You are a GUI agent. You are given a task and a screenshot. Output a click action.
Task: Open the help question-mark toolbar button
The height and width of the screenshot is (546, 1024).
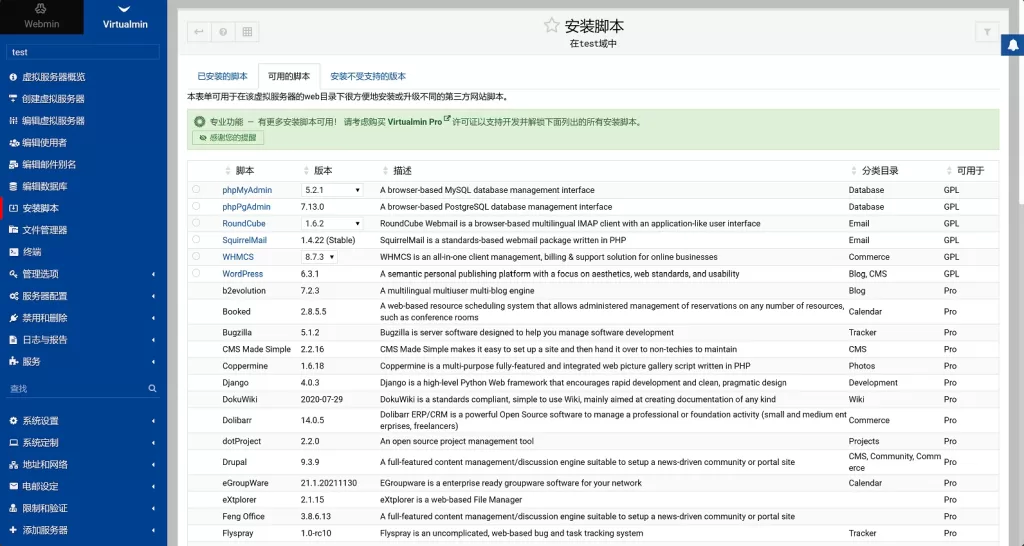pyautogui.click(x=223, y=31)
